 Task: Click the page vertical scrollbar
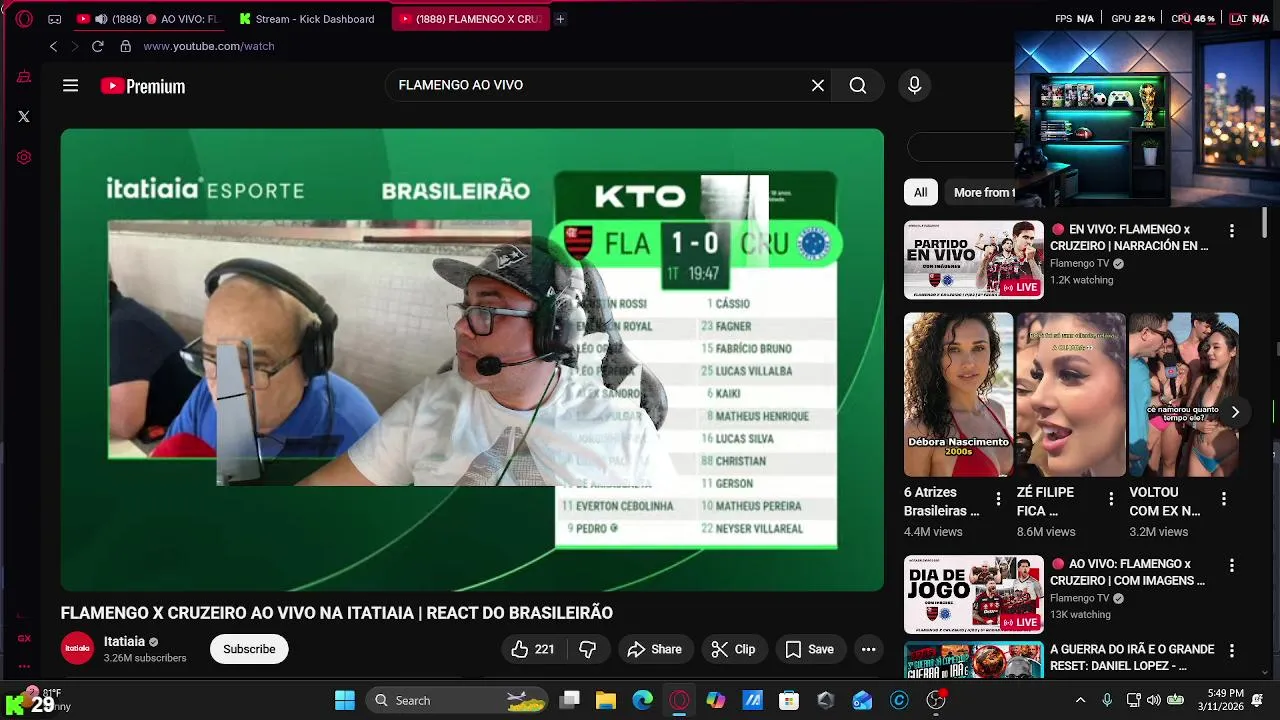click(1265, 225)
